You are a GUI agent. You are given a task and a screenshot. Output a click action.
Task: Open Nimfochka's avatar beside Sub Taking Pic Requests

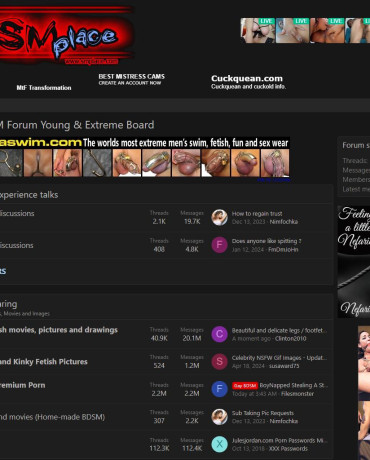tap(219, 417)
